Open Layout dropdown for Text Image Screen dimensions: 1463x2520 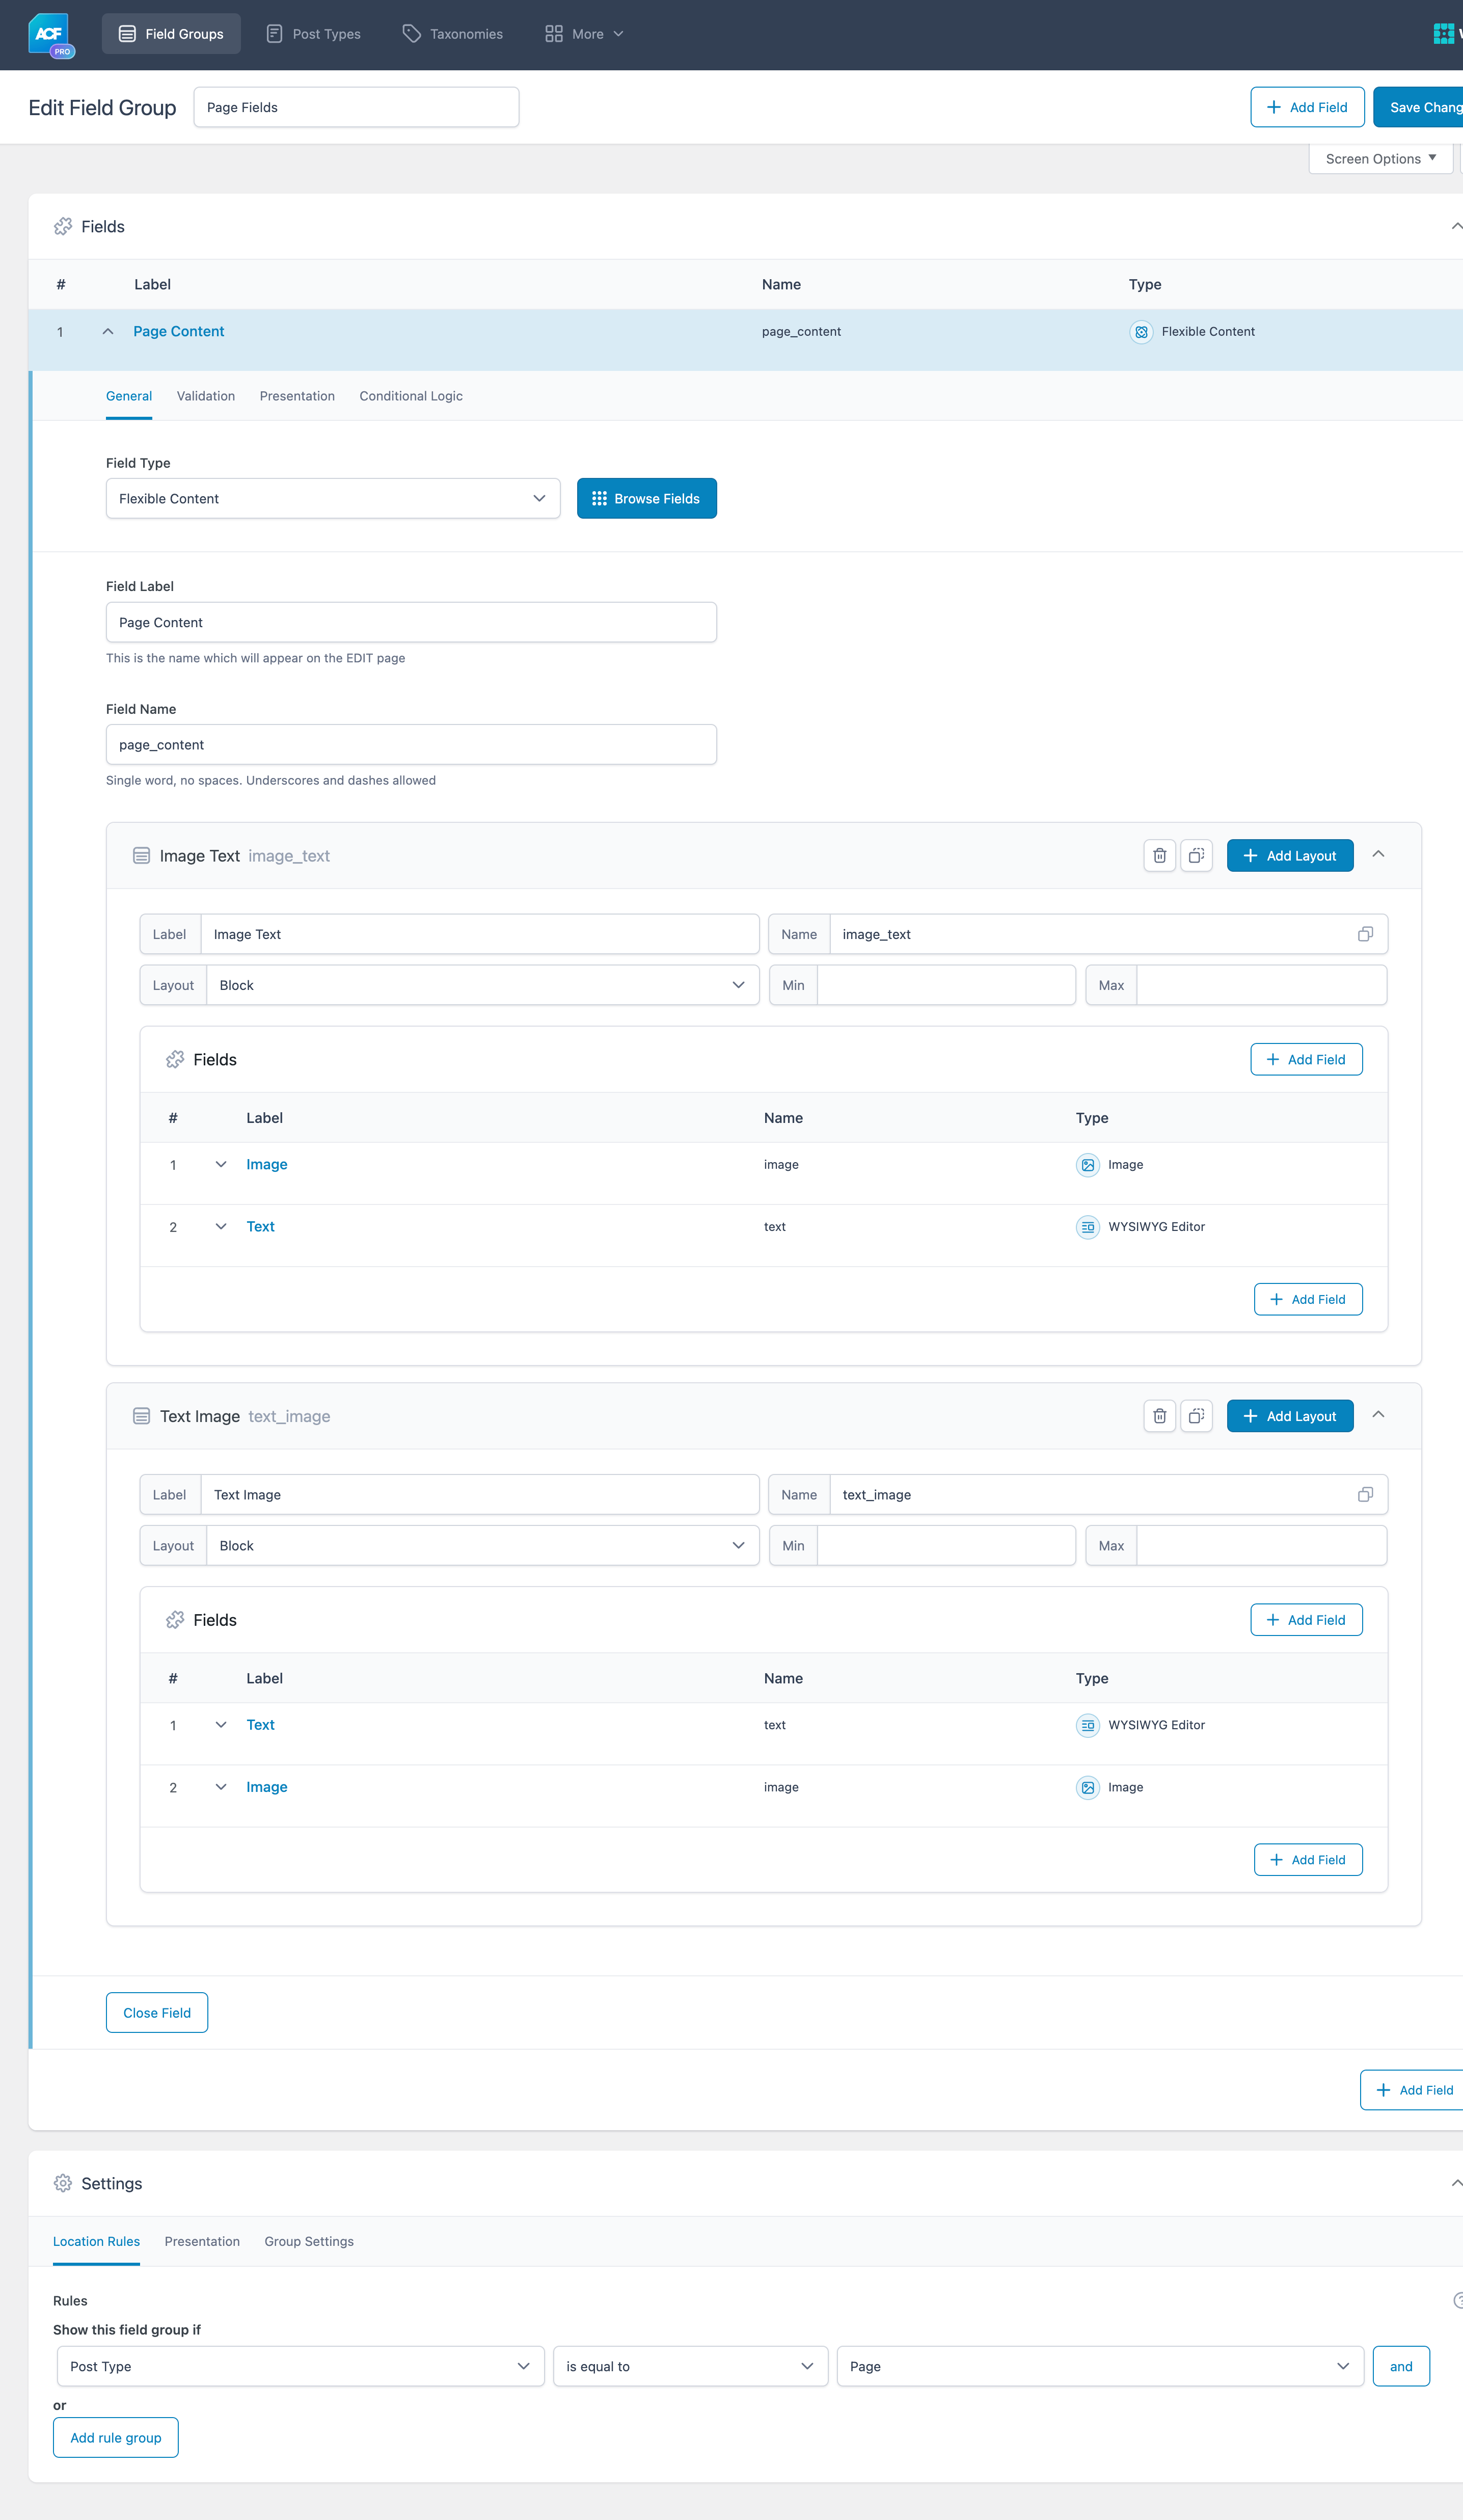pos(482,1545)
